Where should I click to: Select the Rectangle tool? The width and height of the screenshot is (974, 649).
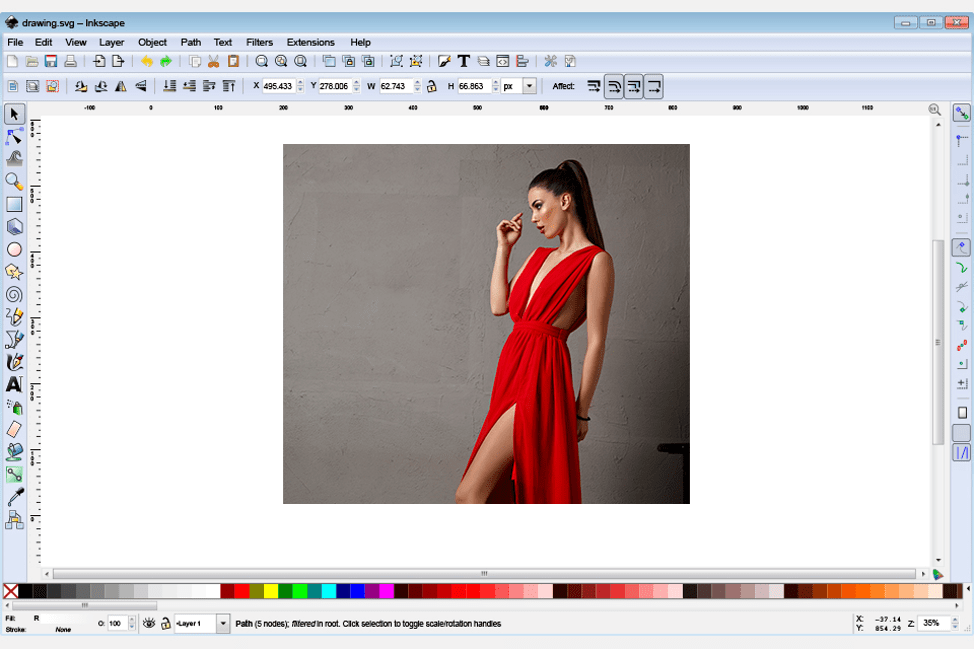coord(14,204)
